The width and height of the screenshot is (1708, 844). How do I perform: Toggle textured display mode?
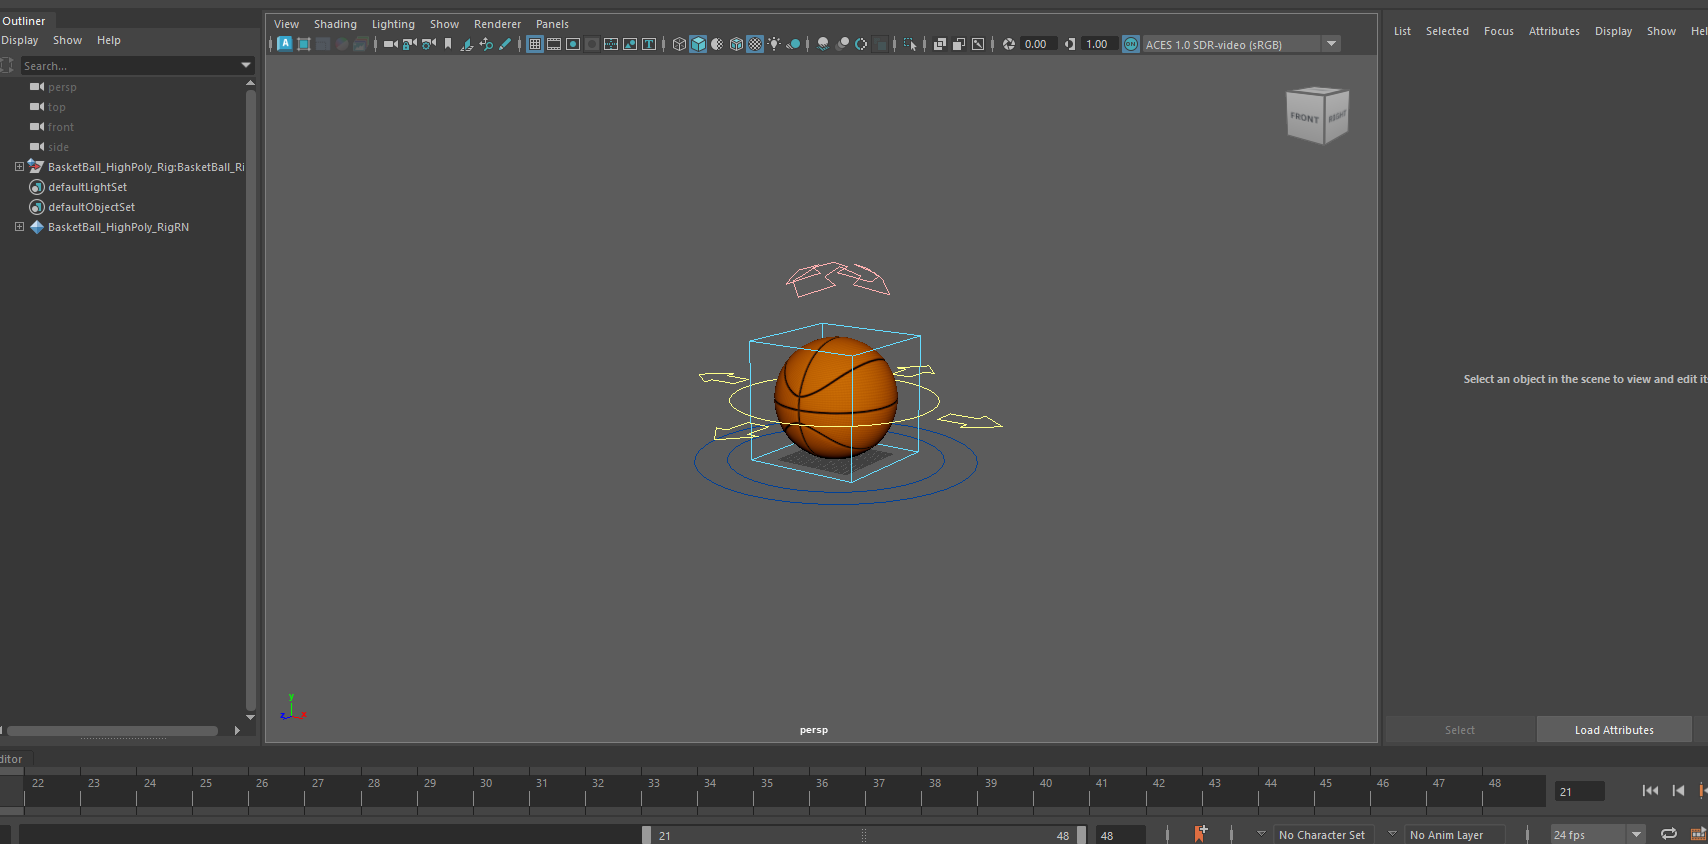(755, 44)
